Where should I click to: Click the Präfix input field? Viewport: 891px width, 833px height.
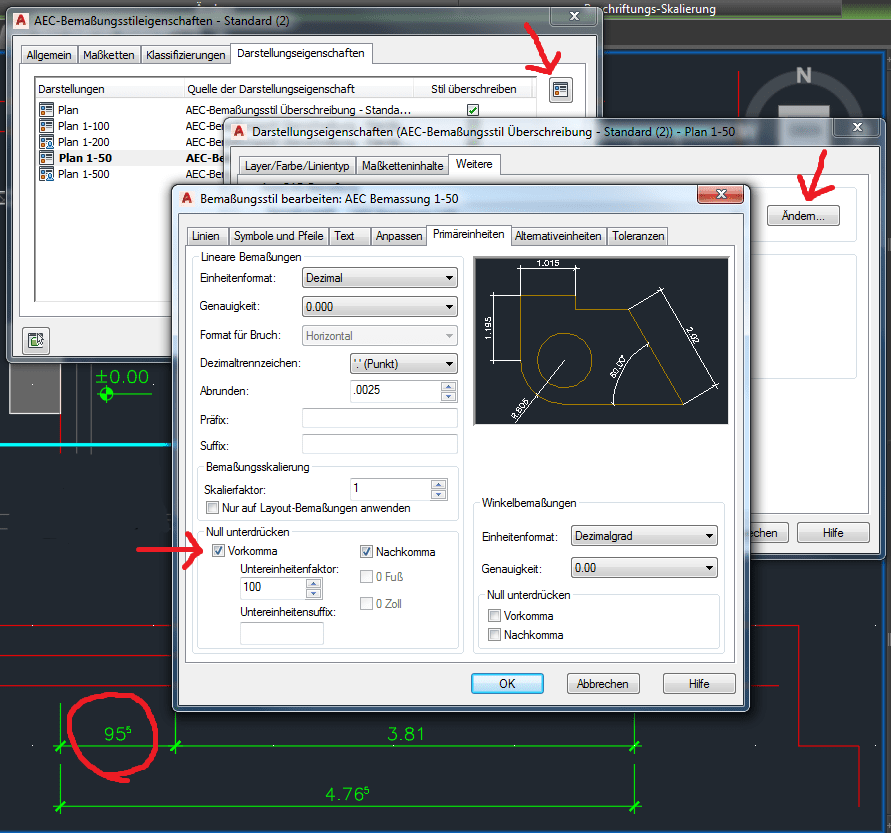click(380, 418)
